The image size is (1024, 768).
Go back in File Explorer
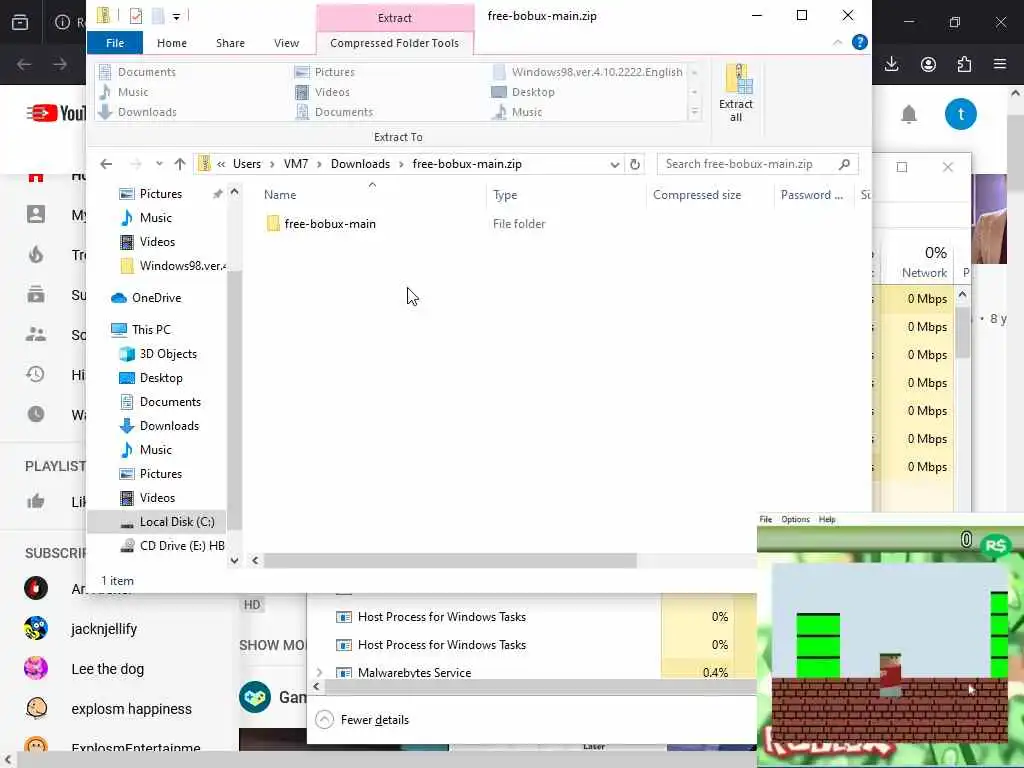(106, 164)
